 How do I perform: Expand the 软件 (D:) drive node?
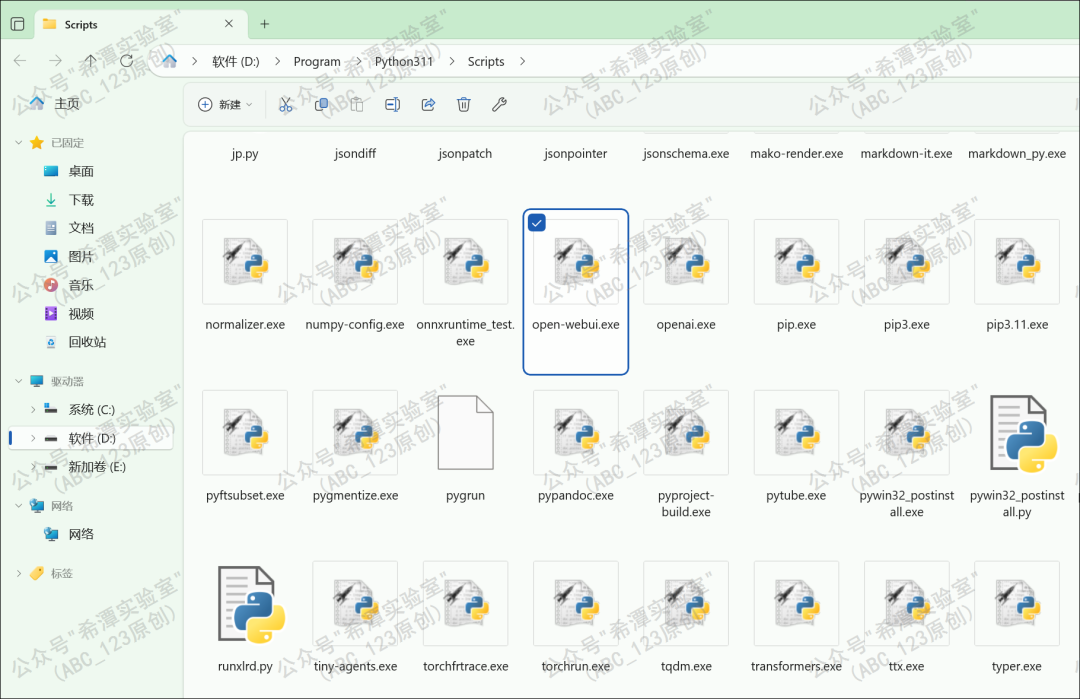click(x=32, y=438)
